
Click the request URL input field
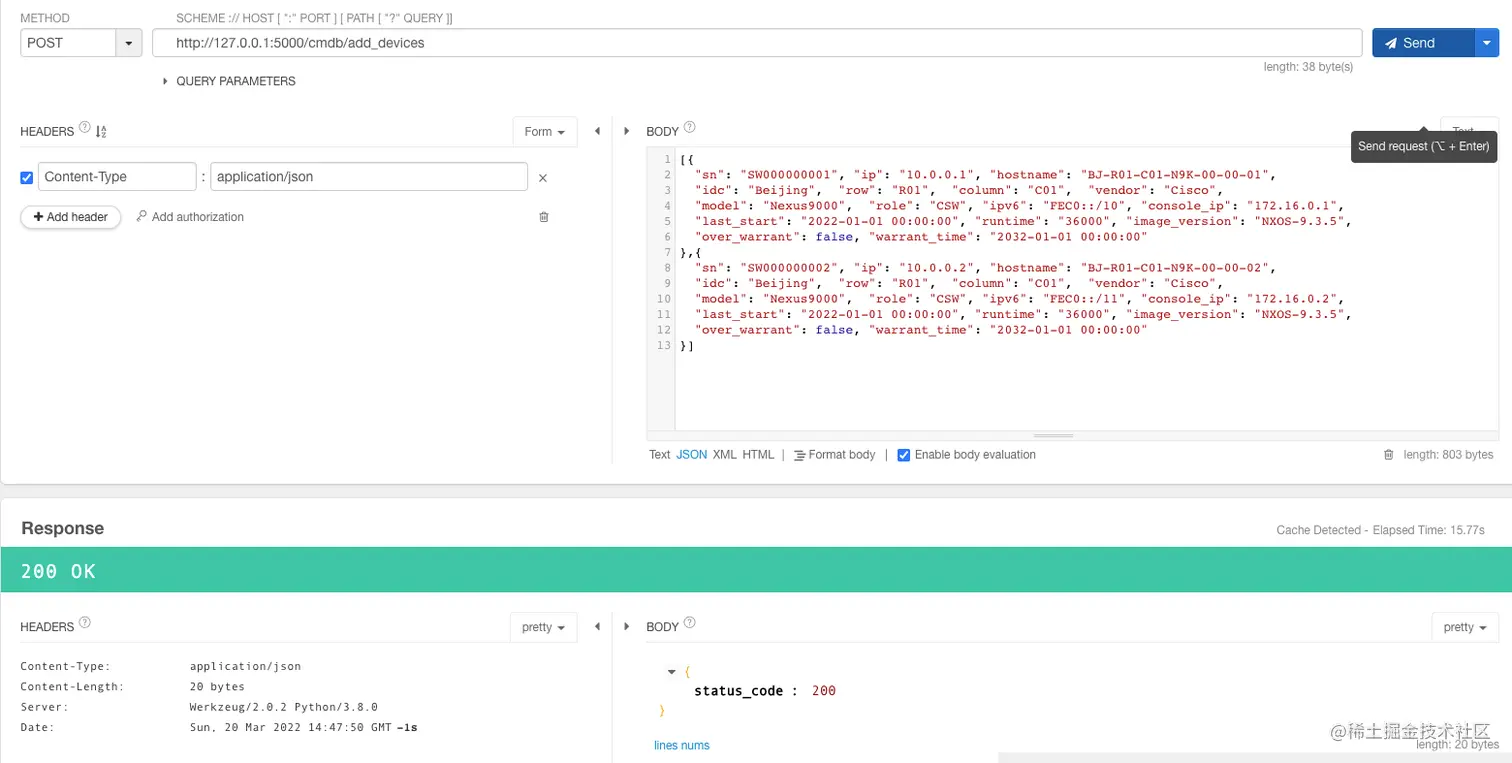[757, 43]
